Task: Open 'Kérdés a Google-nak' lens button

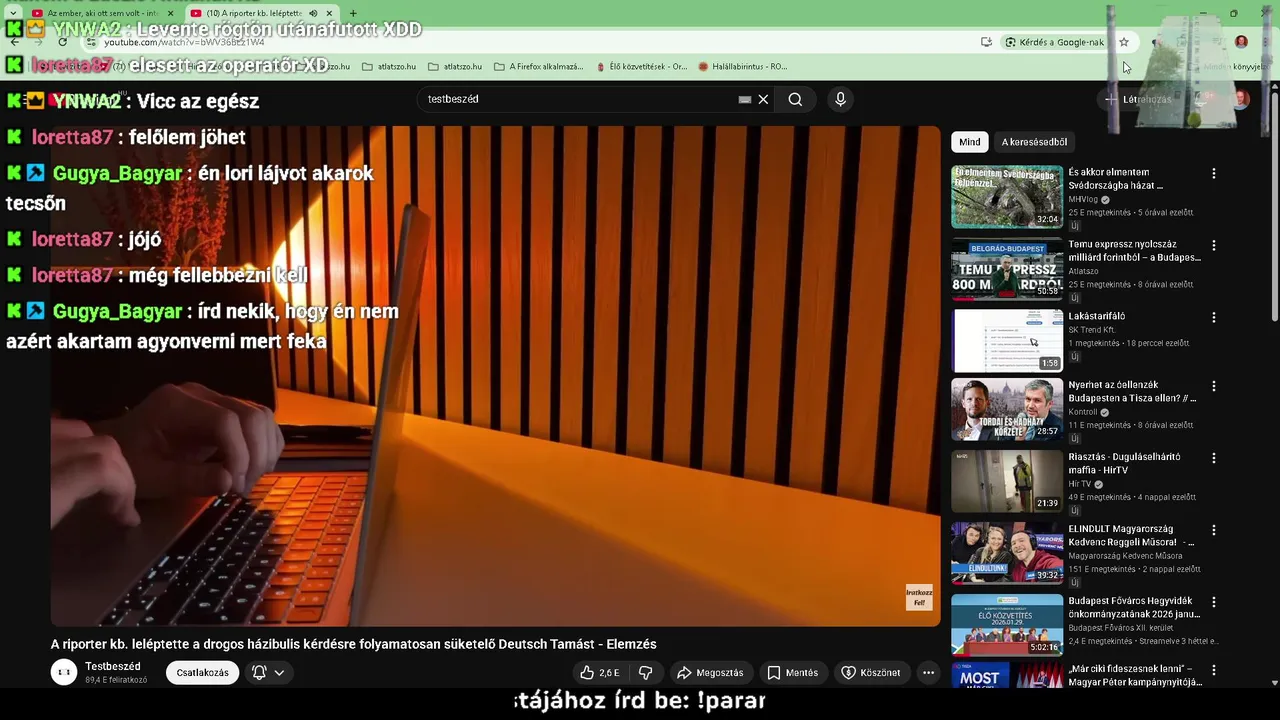Action: point(1054,42)
